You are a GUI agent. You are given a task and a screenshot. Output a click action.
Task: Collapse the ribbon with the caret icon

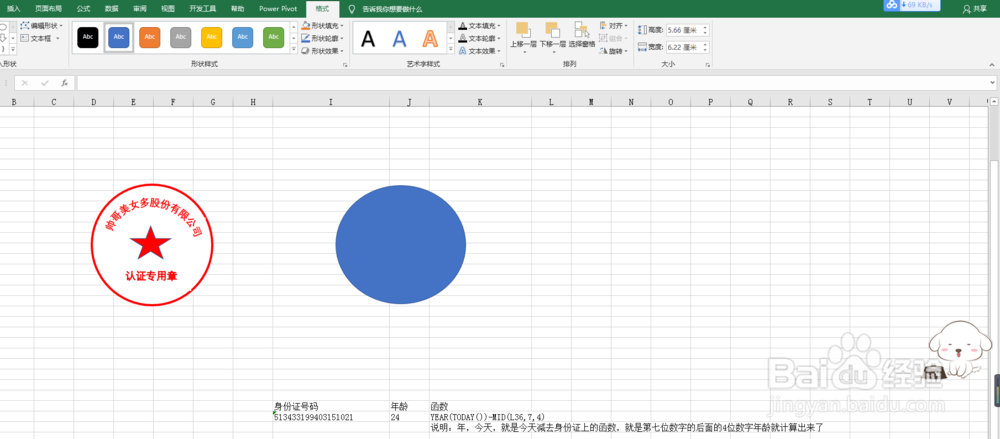992,65
